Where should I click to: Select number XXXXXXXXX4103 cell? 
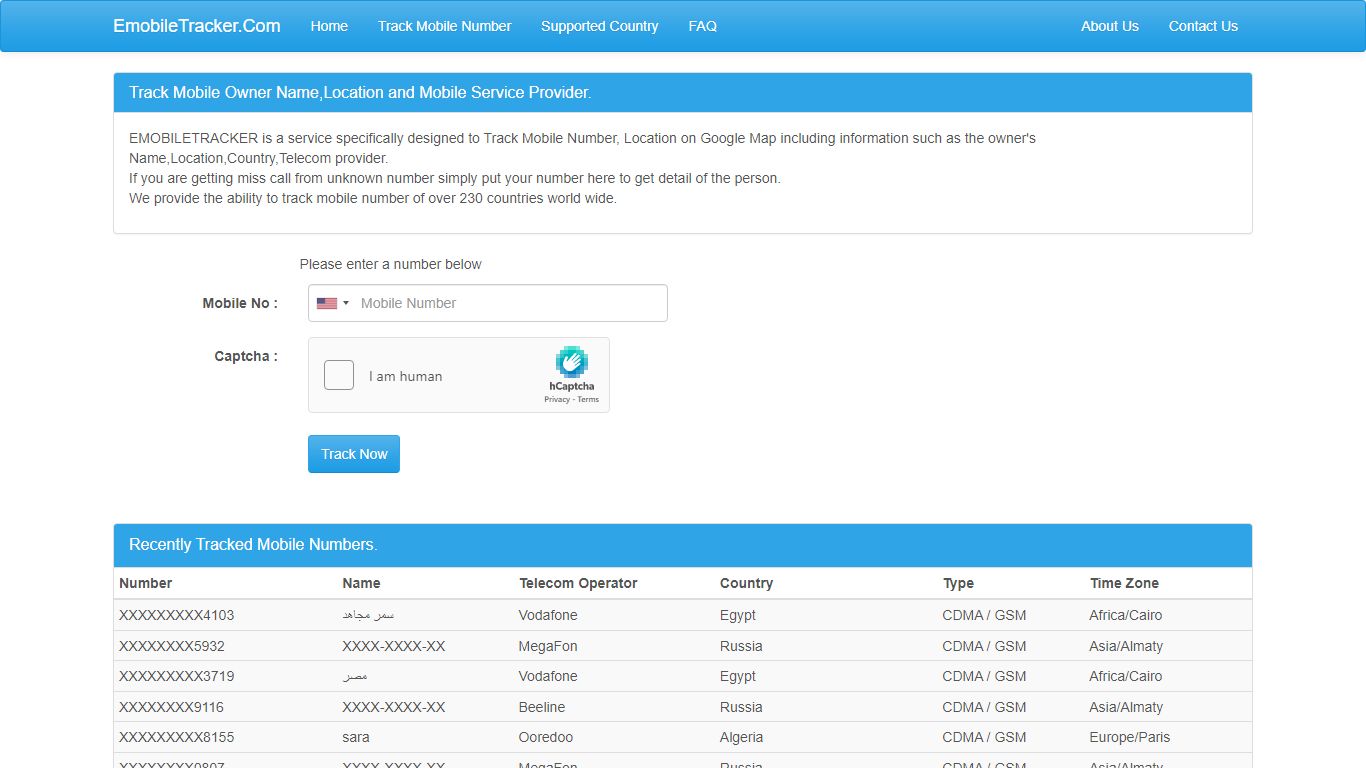click(176, 615)
